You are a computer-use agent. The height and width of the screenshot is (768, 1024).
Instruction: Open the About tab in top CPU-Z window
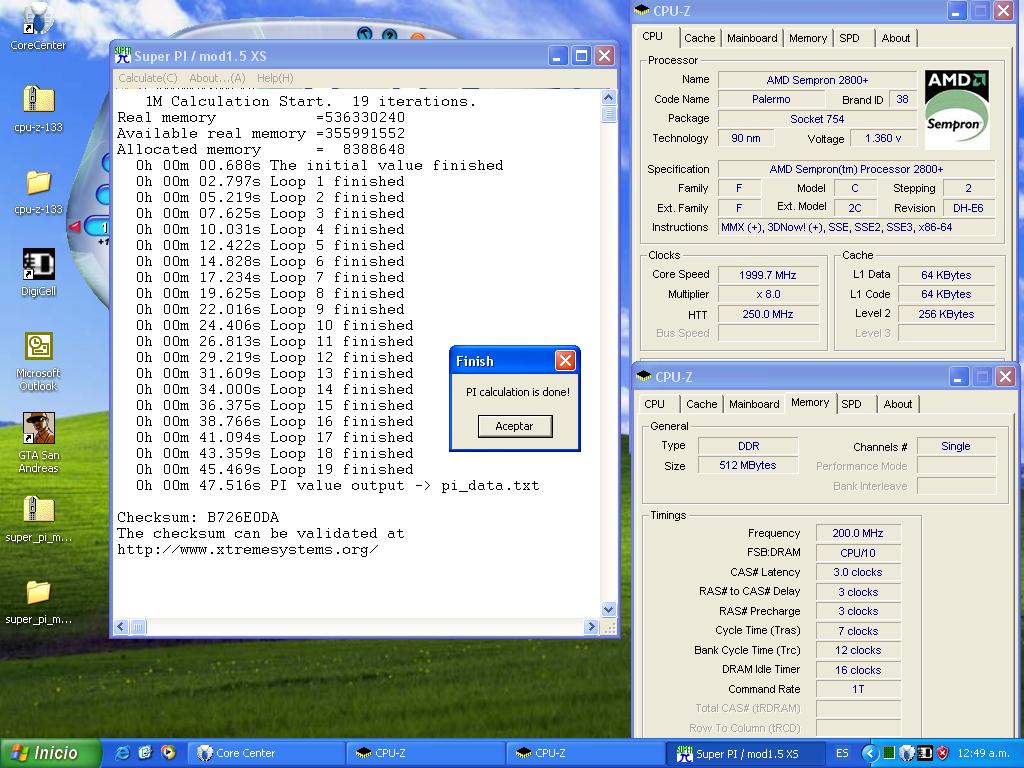point(895,38)
